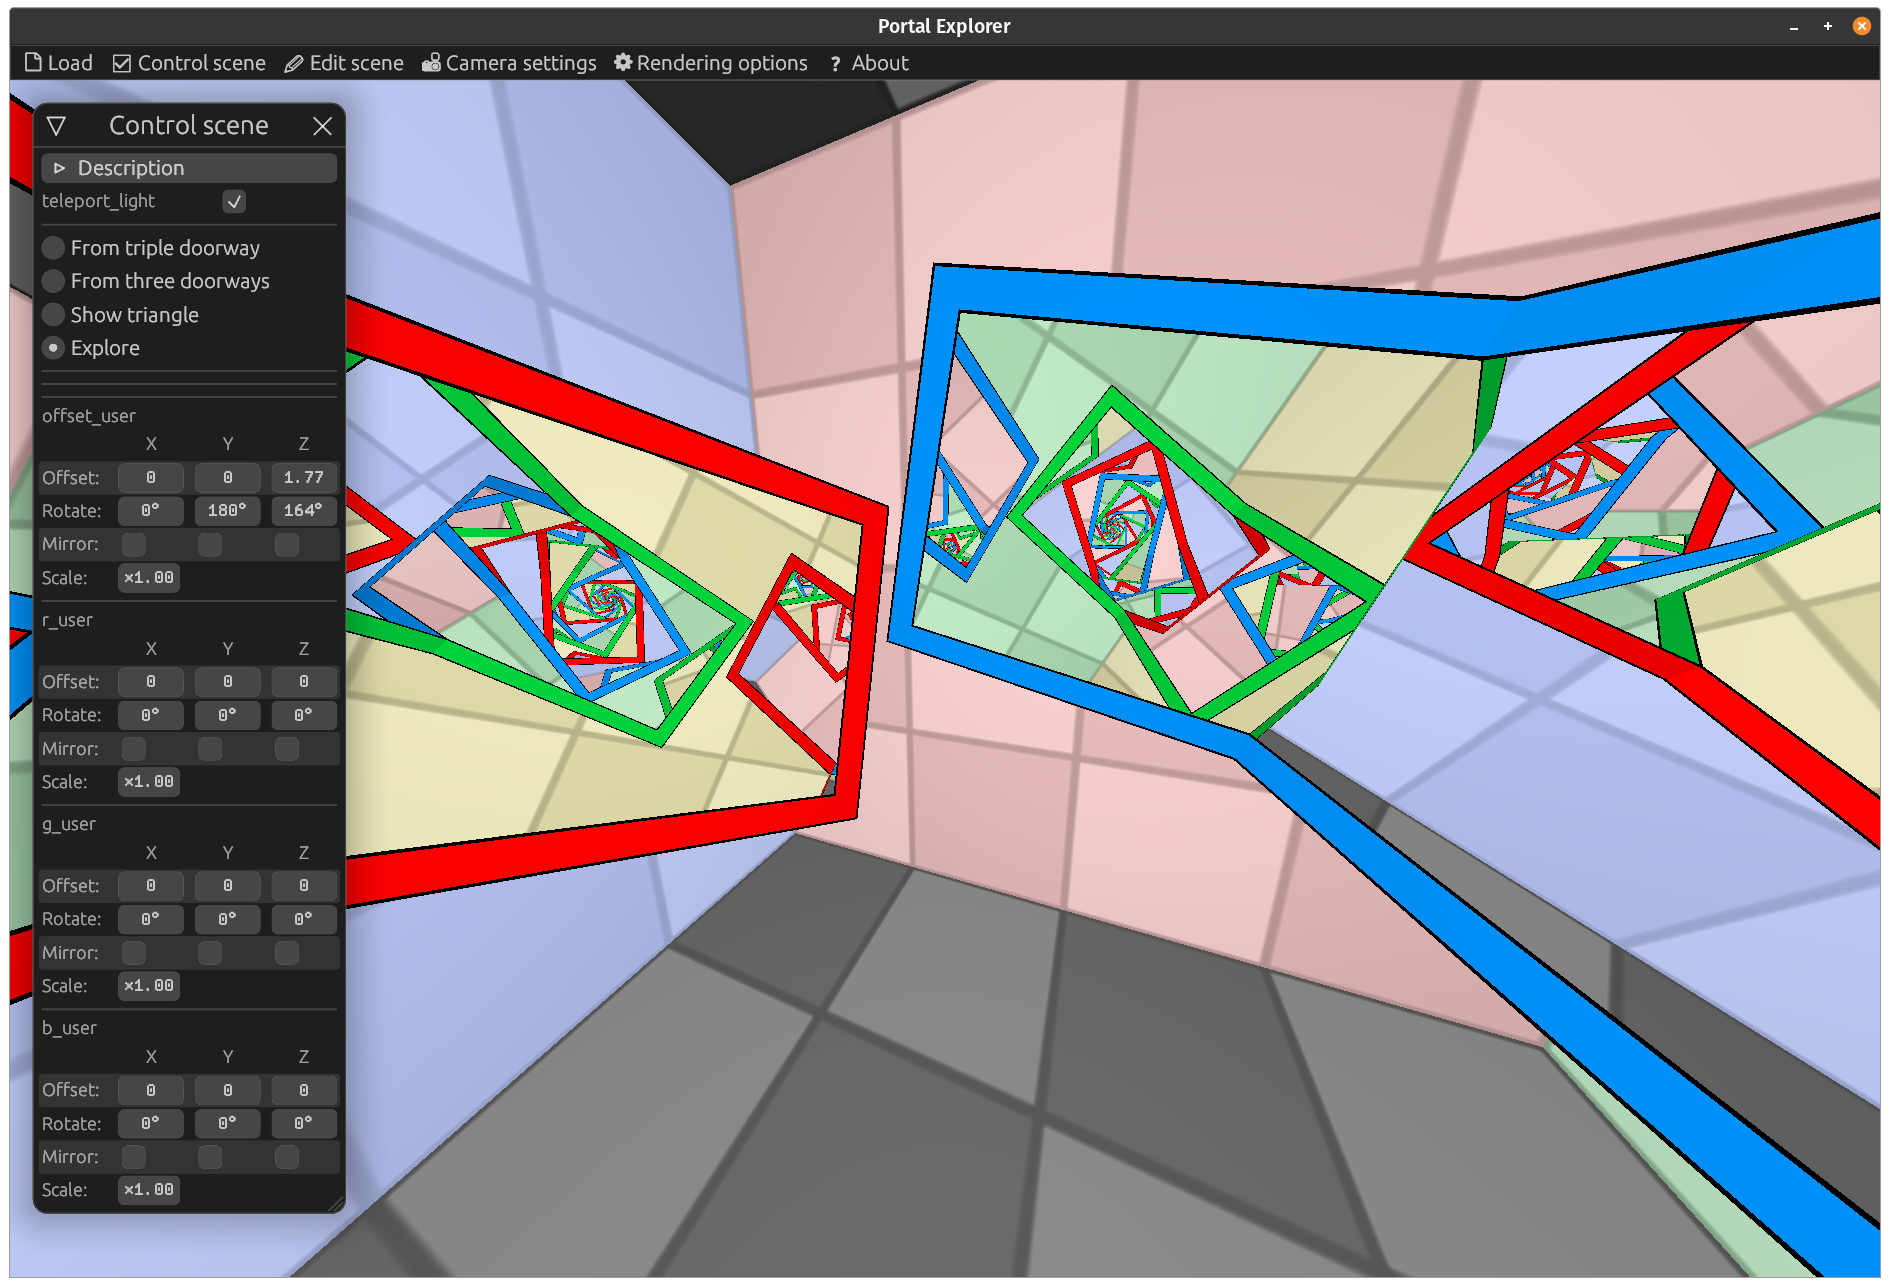
Task: Close the Portal Explorer window
Action: point(1862,27)
